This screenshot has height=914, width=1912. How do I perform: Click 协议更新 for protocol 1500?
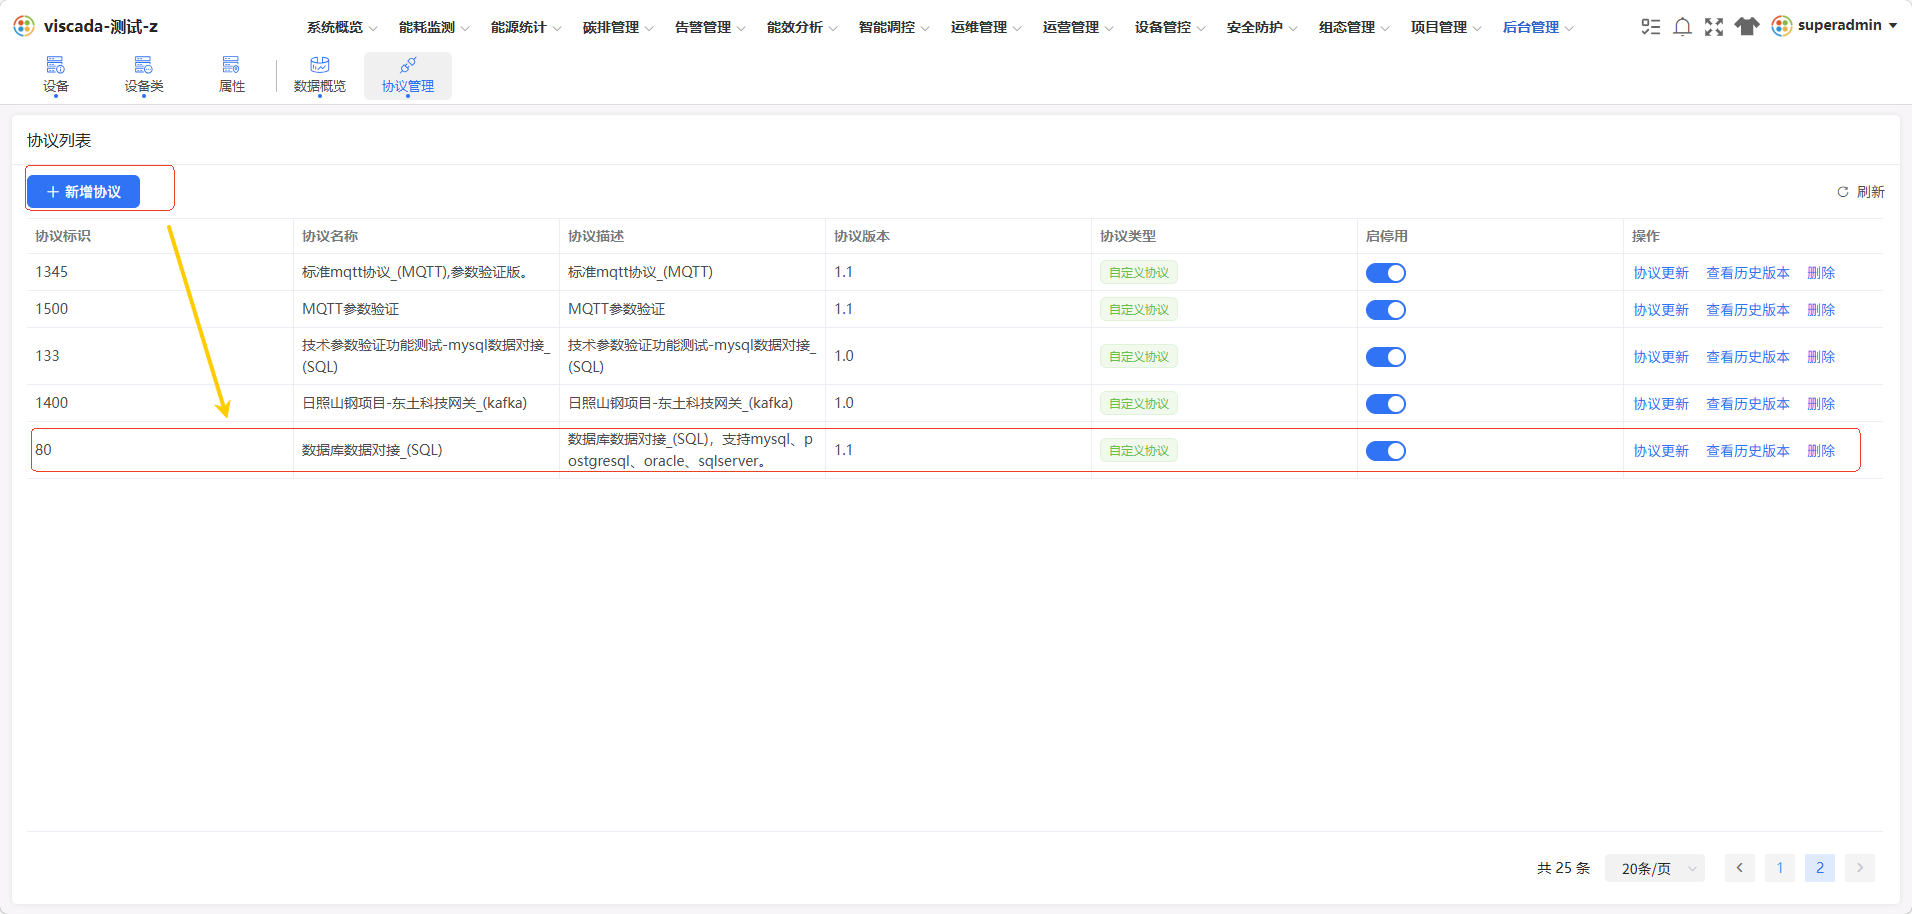tap(1661, 310)
